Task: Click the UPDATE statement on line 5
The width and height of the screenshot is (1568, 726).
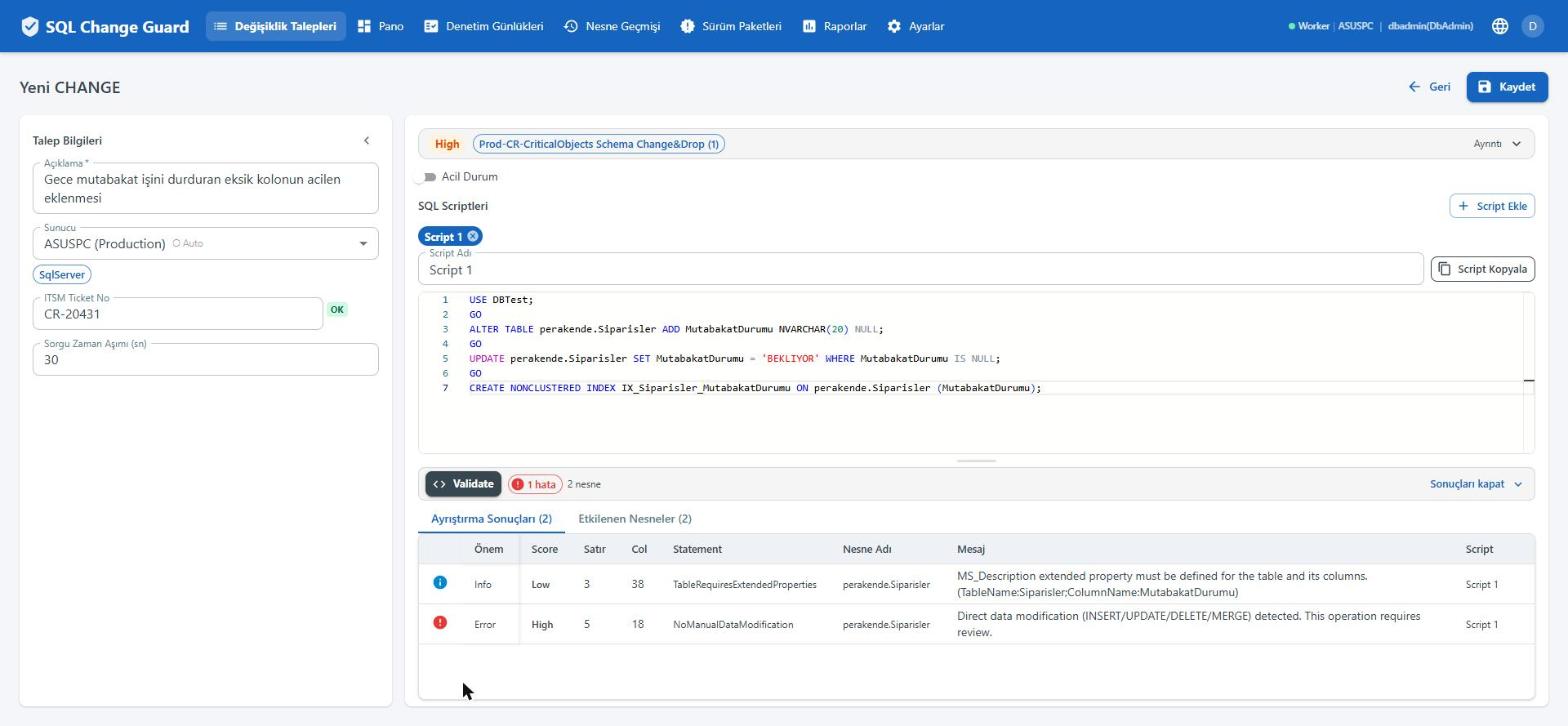Action: pyautogui.click(x=734, y=358)
